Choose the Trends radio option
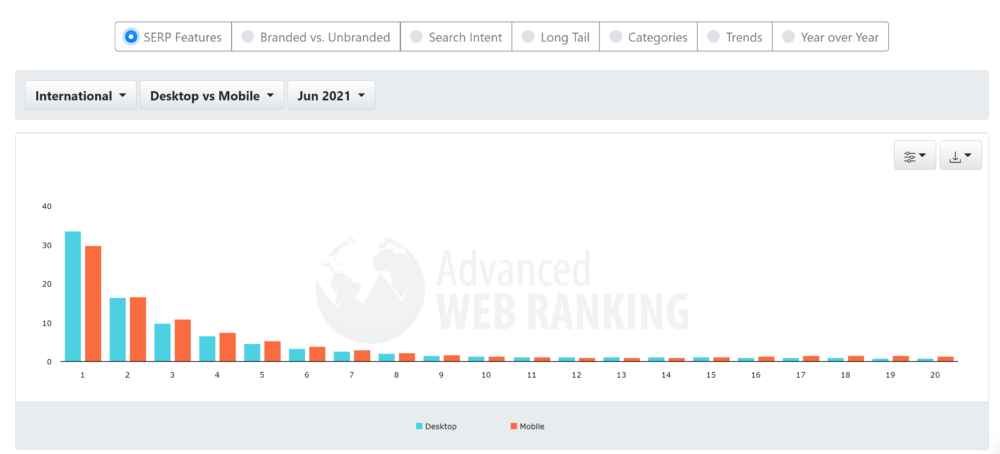 point(735,37)
